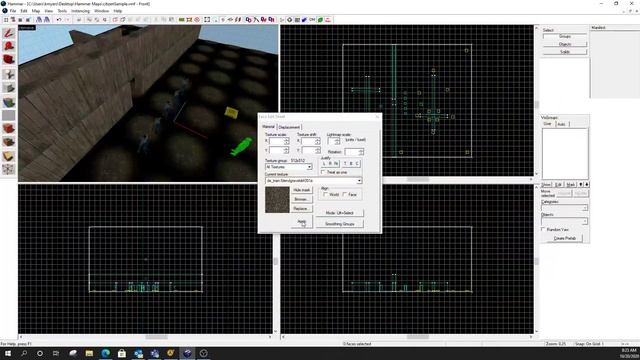640x360 pixels.
Task: Enable the Random Yaw checkbox
Action: pos(543,229)
